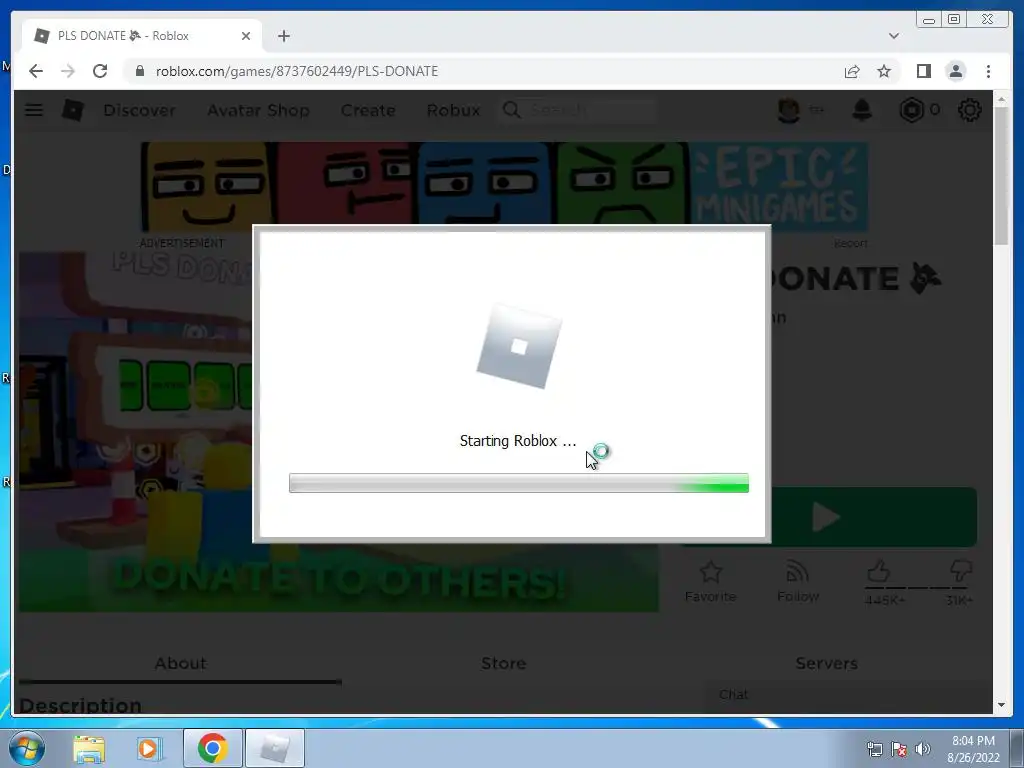
Task: Open Windows Explorer from taskbar
Action: click(89, 748)
